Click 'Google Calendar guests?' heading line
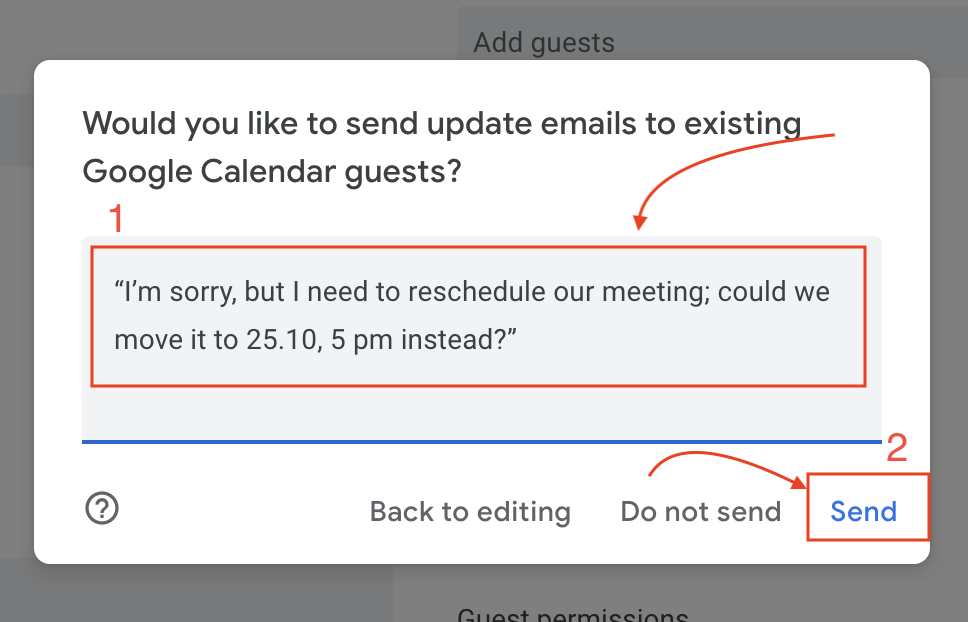Viewport: 968px width, 622px height. click(x=272, y=172)
